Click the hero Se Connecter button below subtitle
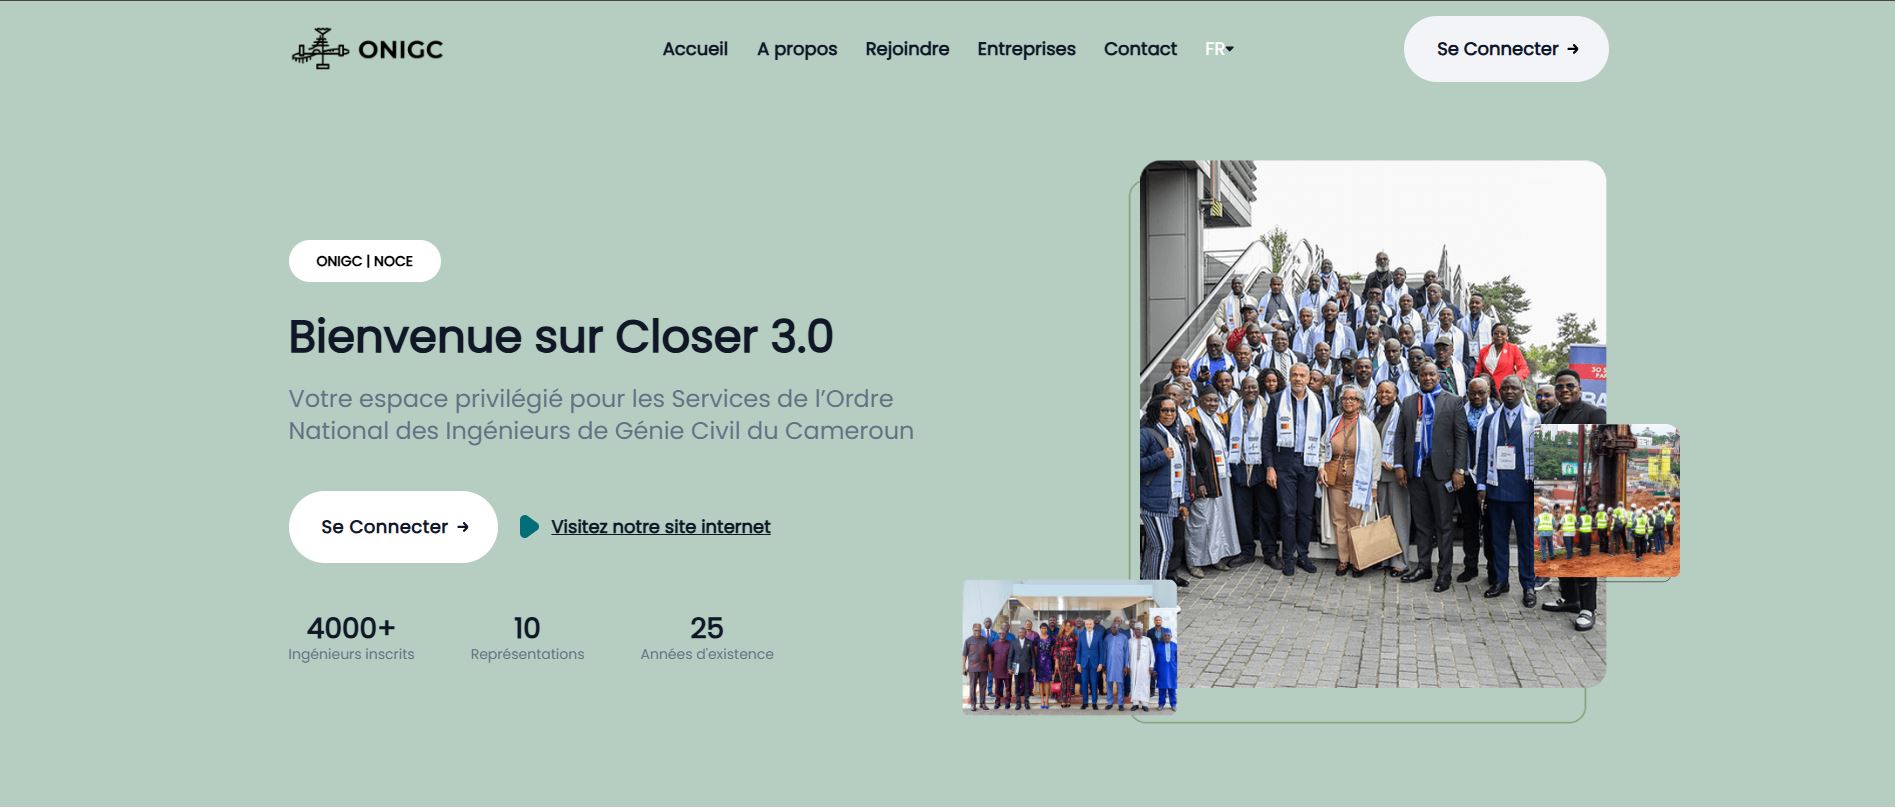 393,527
